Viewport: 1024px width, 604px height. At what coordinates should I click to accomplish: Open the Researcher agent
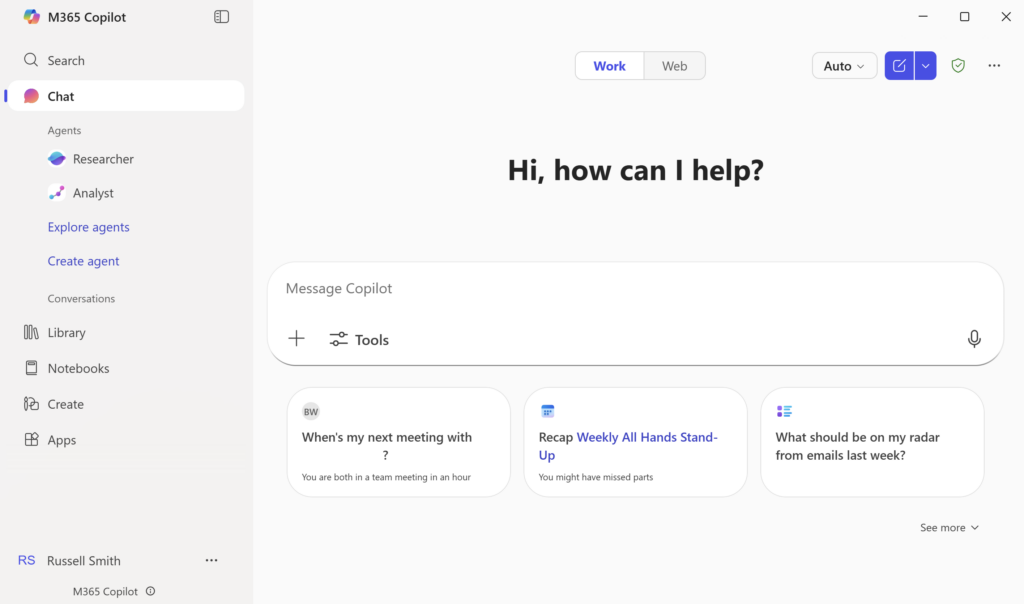(103, 158)
